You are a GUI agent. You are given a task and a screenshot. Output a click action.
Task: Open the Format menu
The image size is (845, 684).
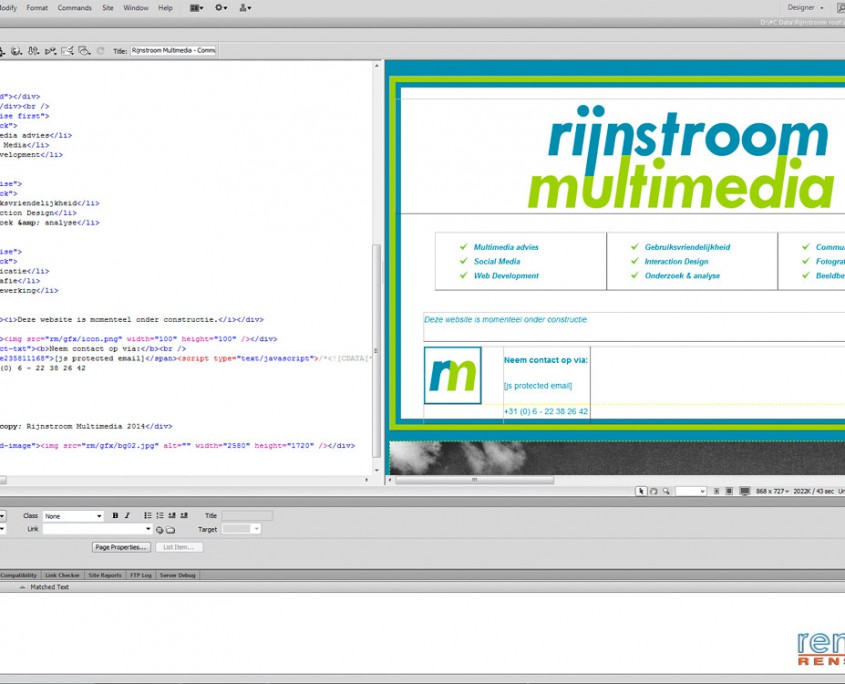click(x=37, y=8)
